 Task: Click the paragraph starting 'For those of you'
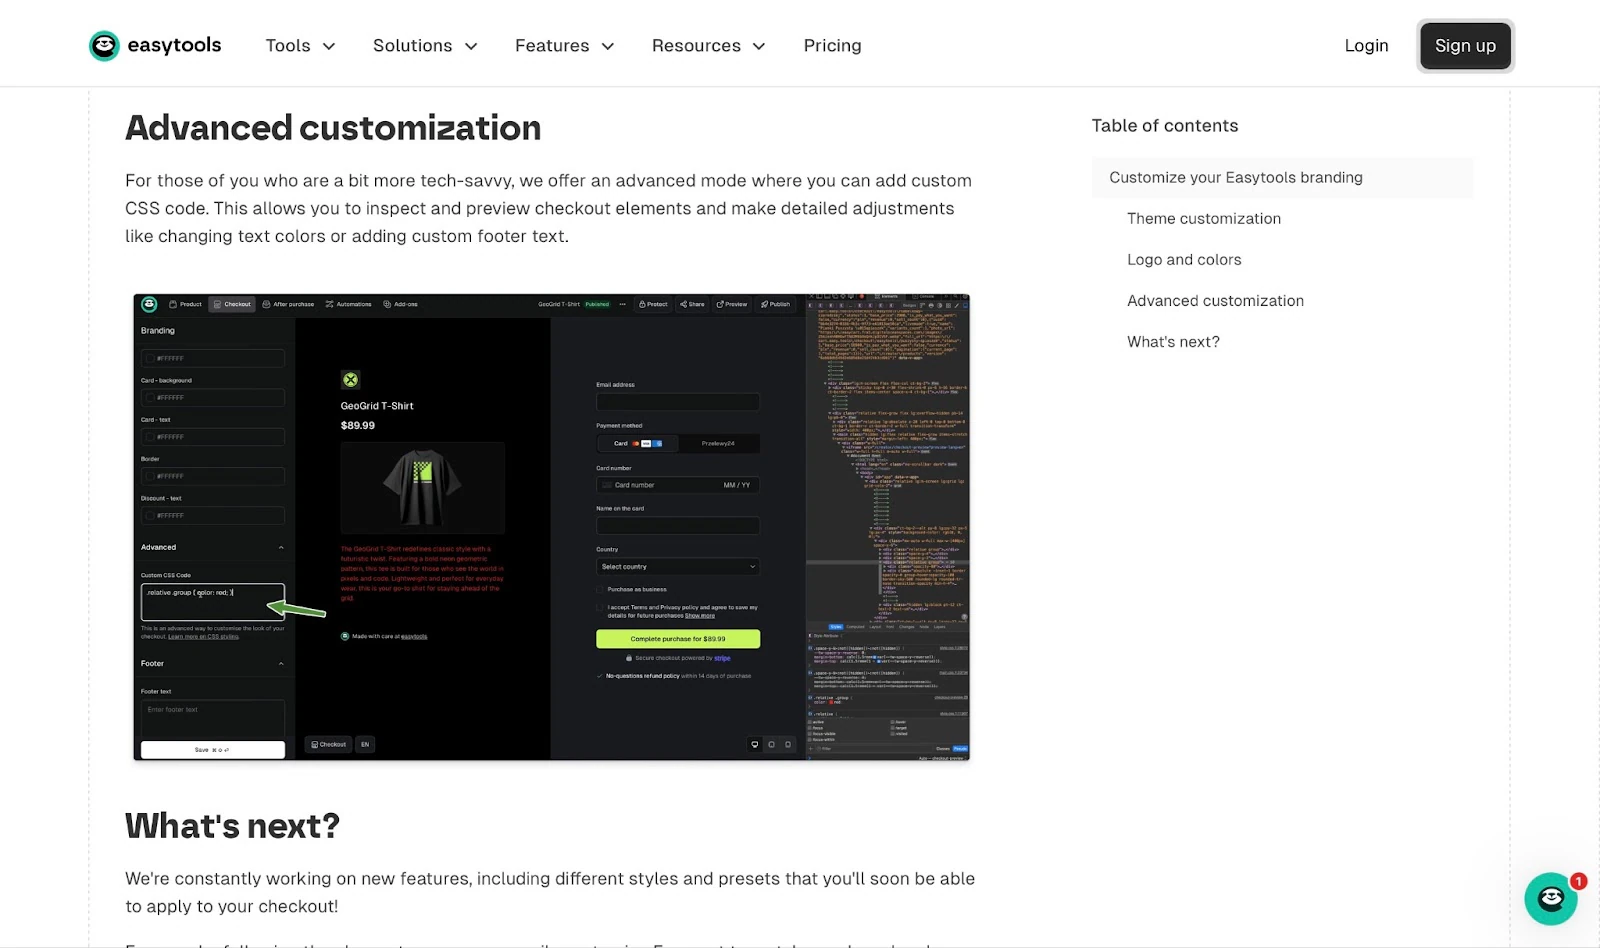coord(548,208)
